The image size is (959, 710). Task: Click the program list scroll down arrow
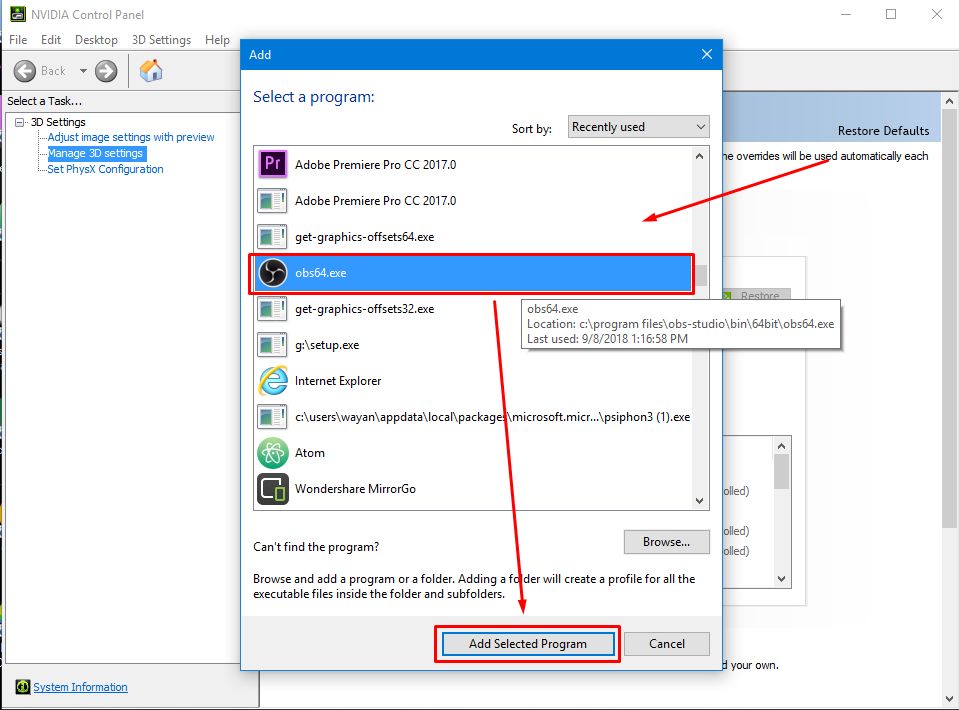point(700,500)
